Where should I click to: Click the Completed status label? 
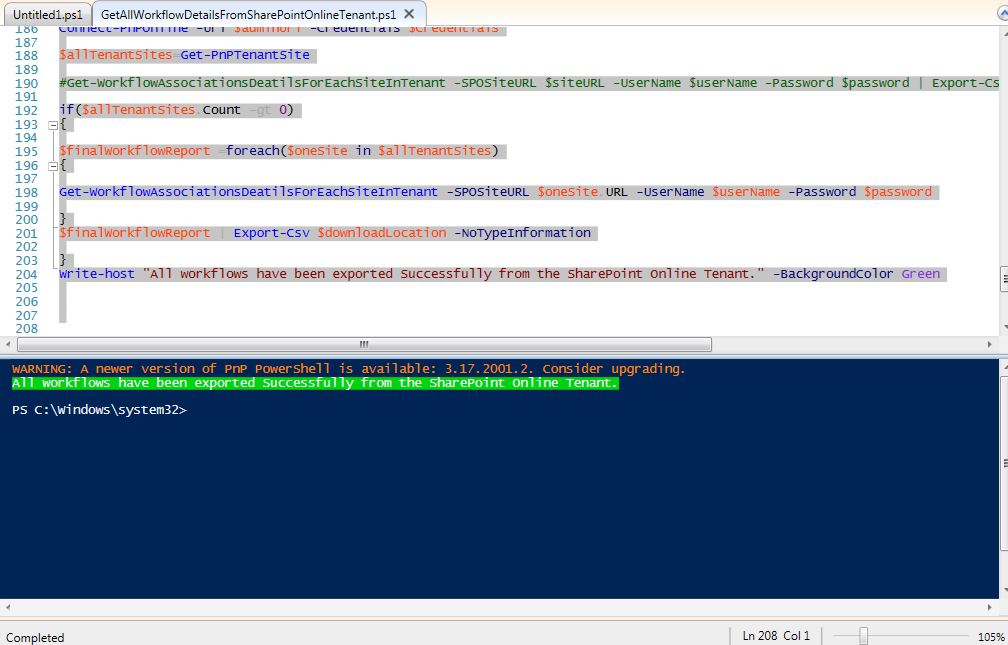[x=33, y=637]
